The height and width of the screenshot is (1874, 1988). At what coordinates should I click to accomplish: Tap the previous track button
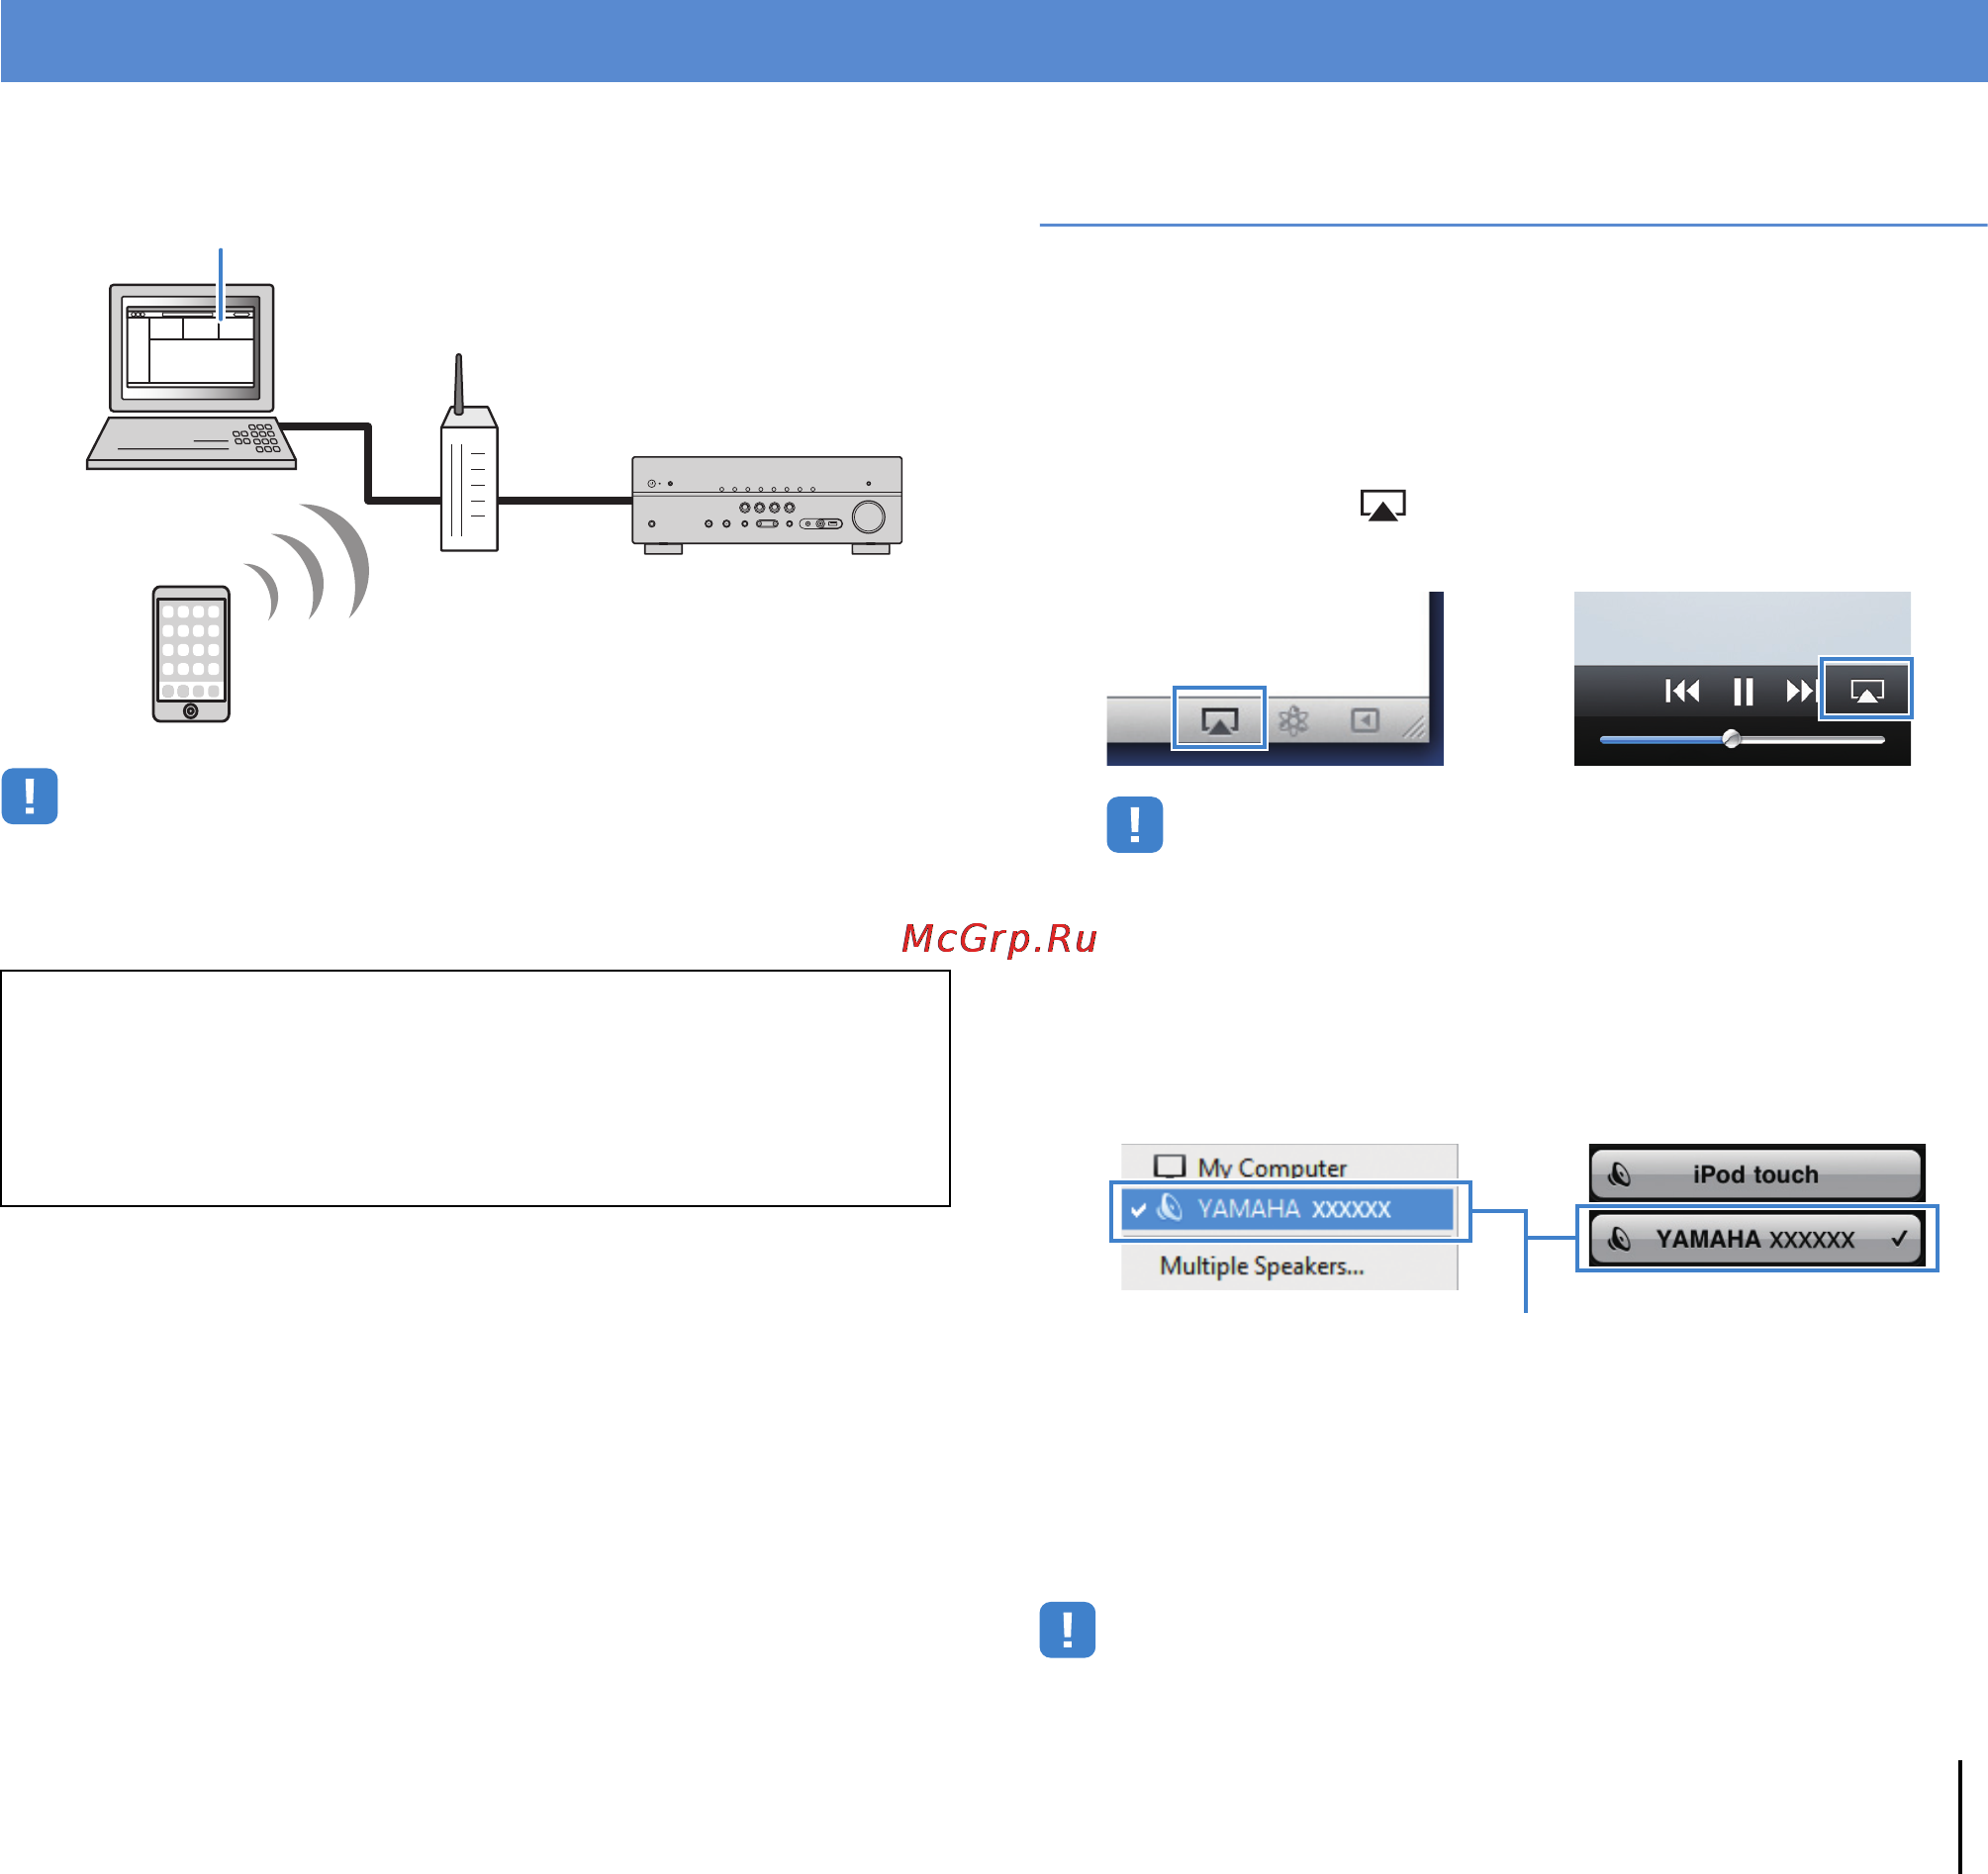(x=1682, y=691)
